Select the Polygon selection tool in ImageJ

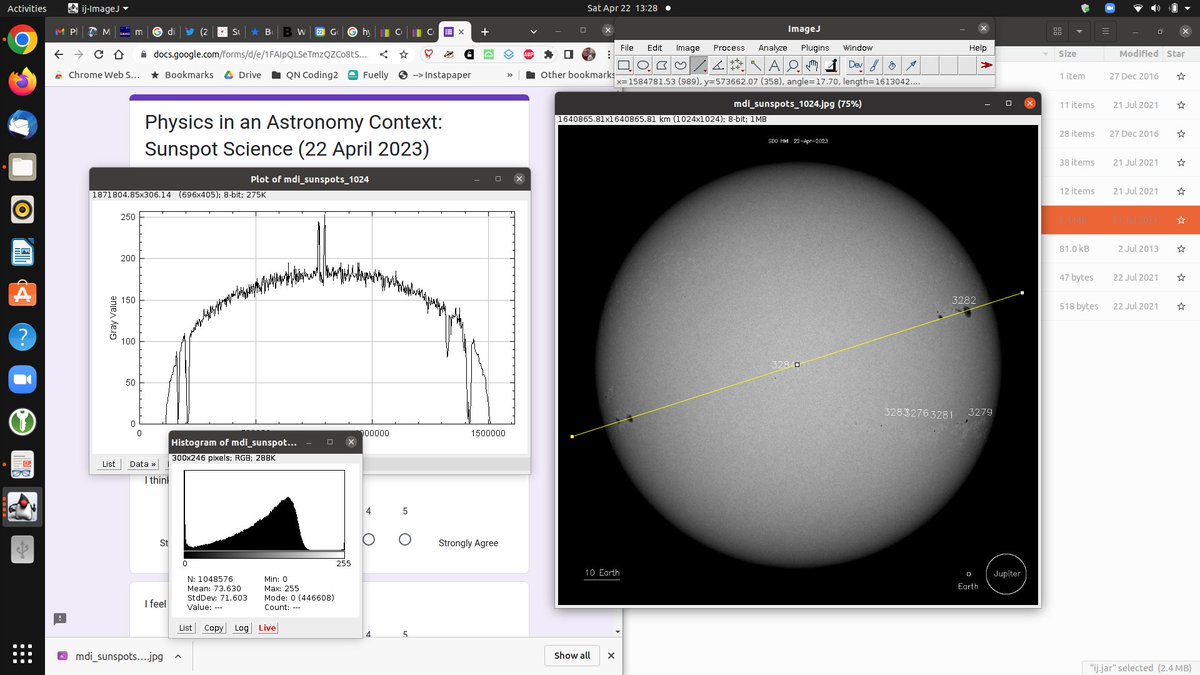[x=662, y=65]
